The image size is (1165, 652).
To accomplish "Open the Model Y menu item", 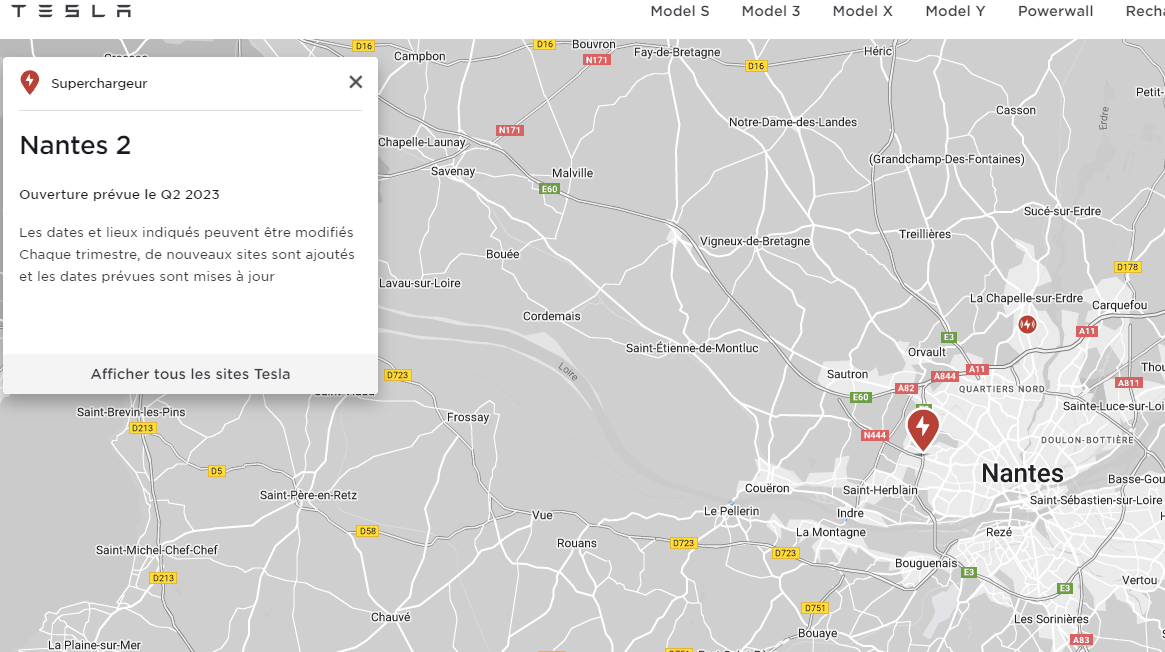I will click(x=955, y=11).
